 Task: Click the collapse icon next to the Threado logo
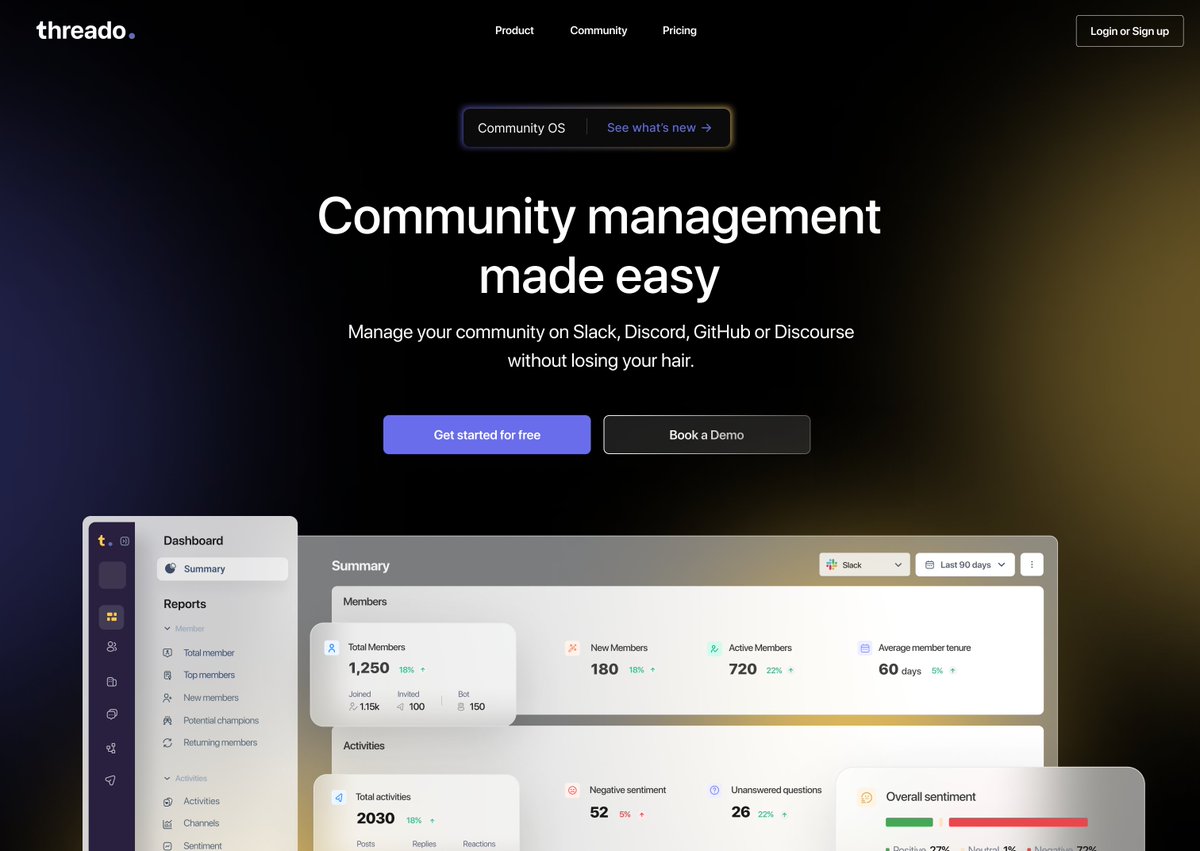click(x=123, y=540)
